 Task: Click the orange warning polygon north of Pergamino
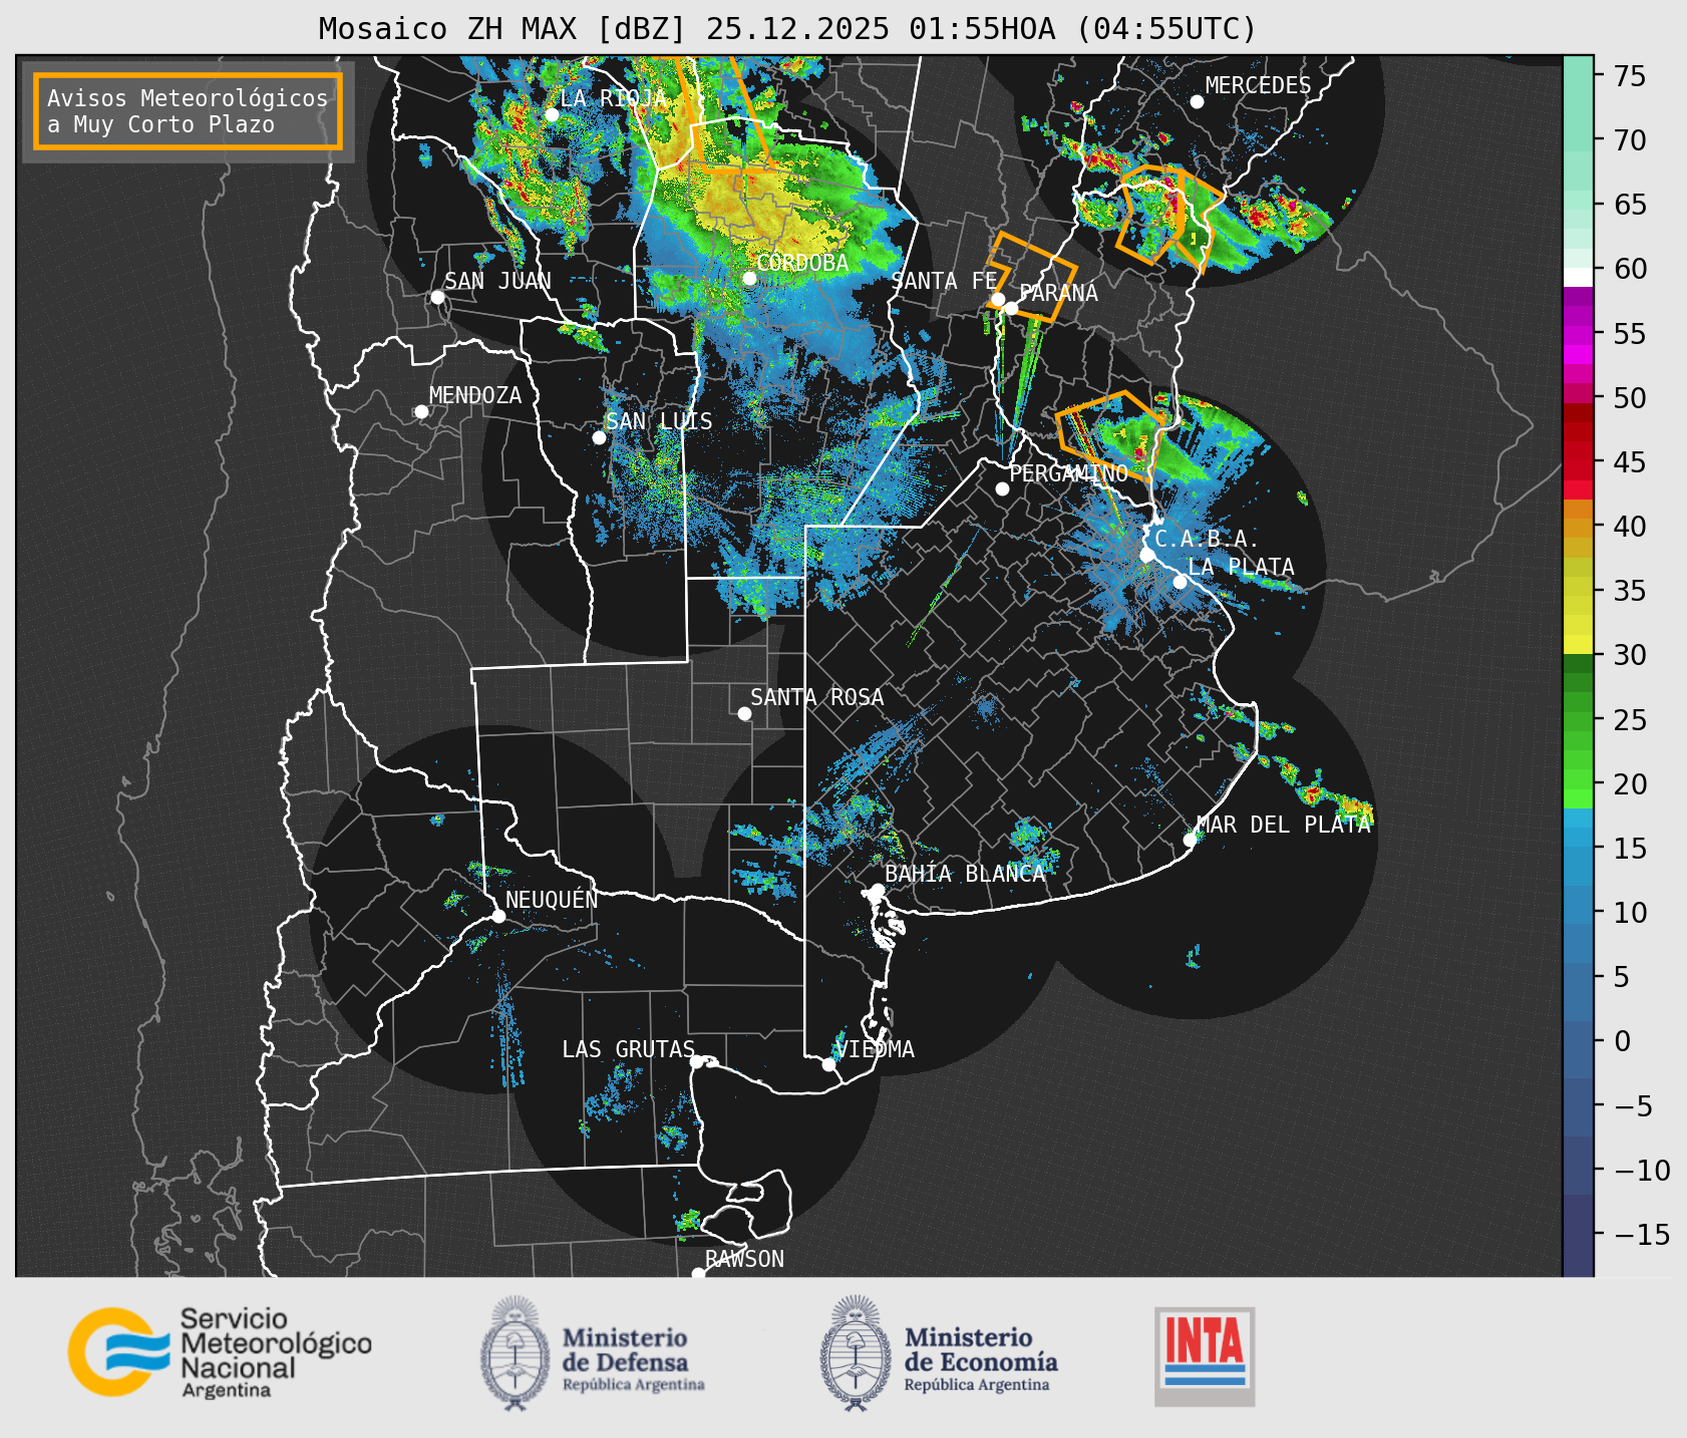click(1110, 434)
